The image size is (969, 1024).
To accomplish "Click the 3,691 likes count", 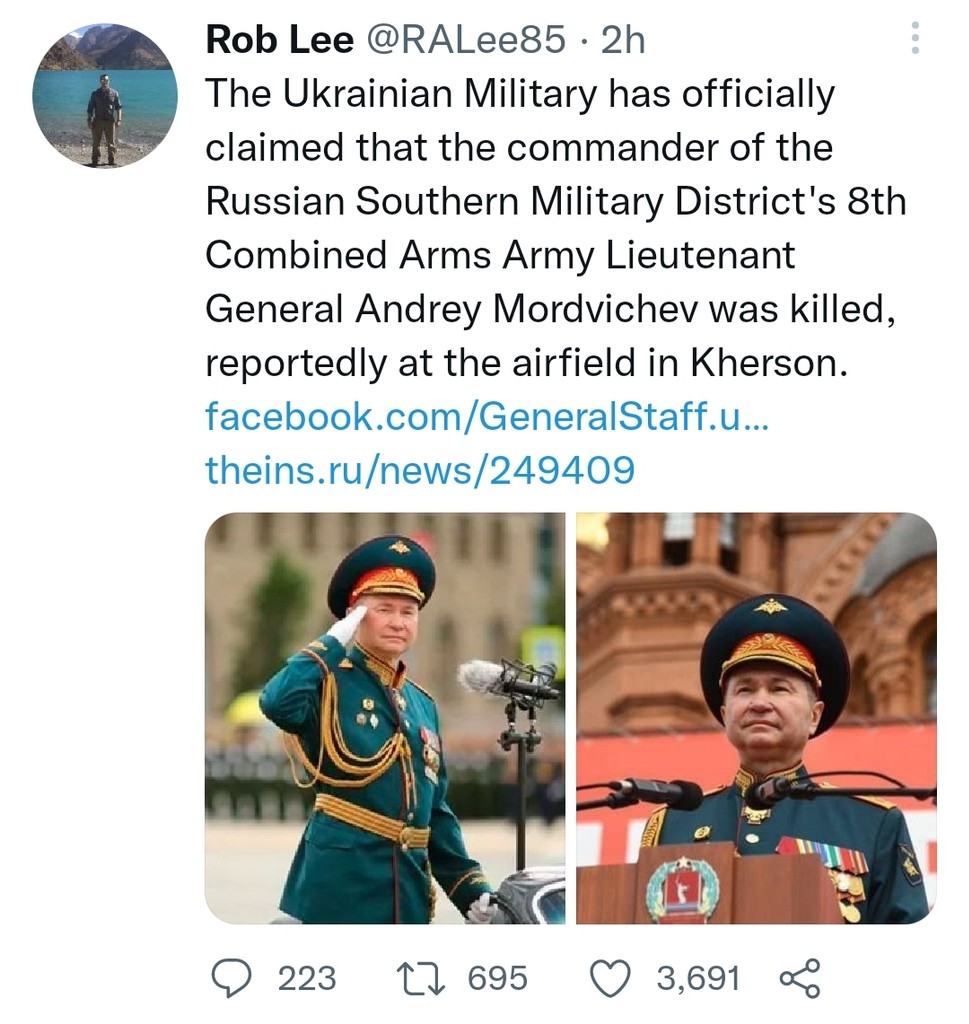I will point(698,977).
